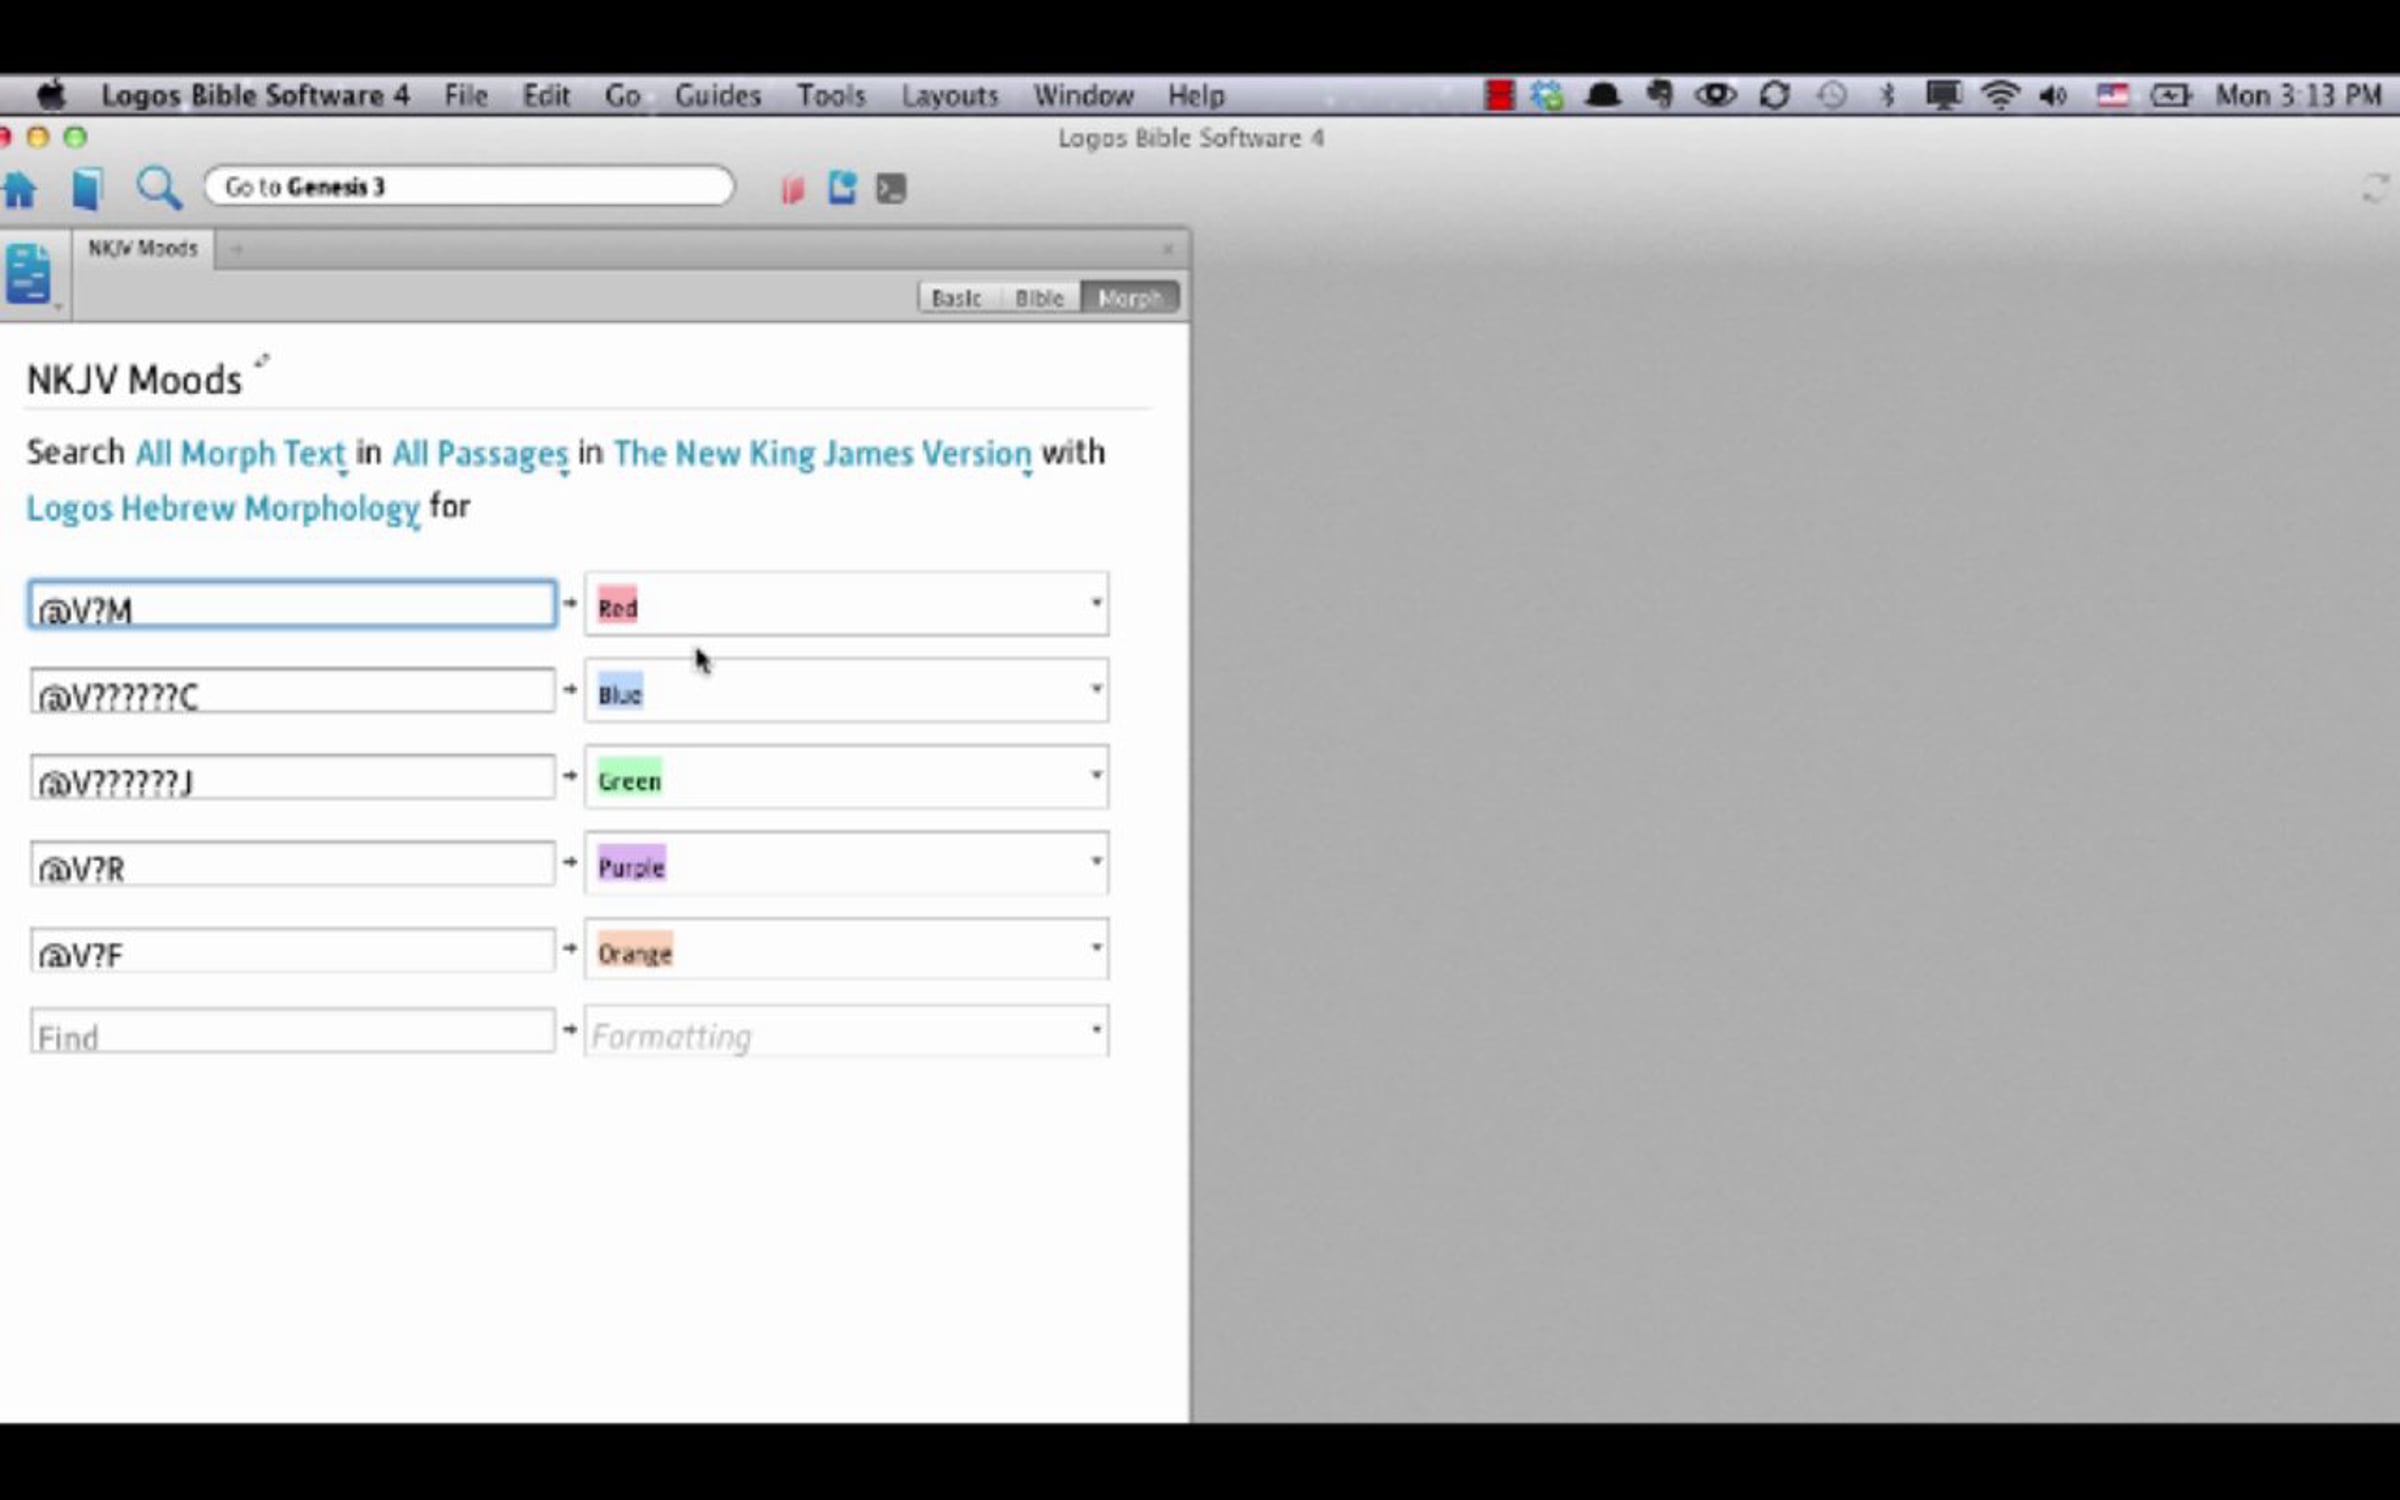Click the All Passages link
Viewport: 2400px width, 1500px height.
click(480, 453)
